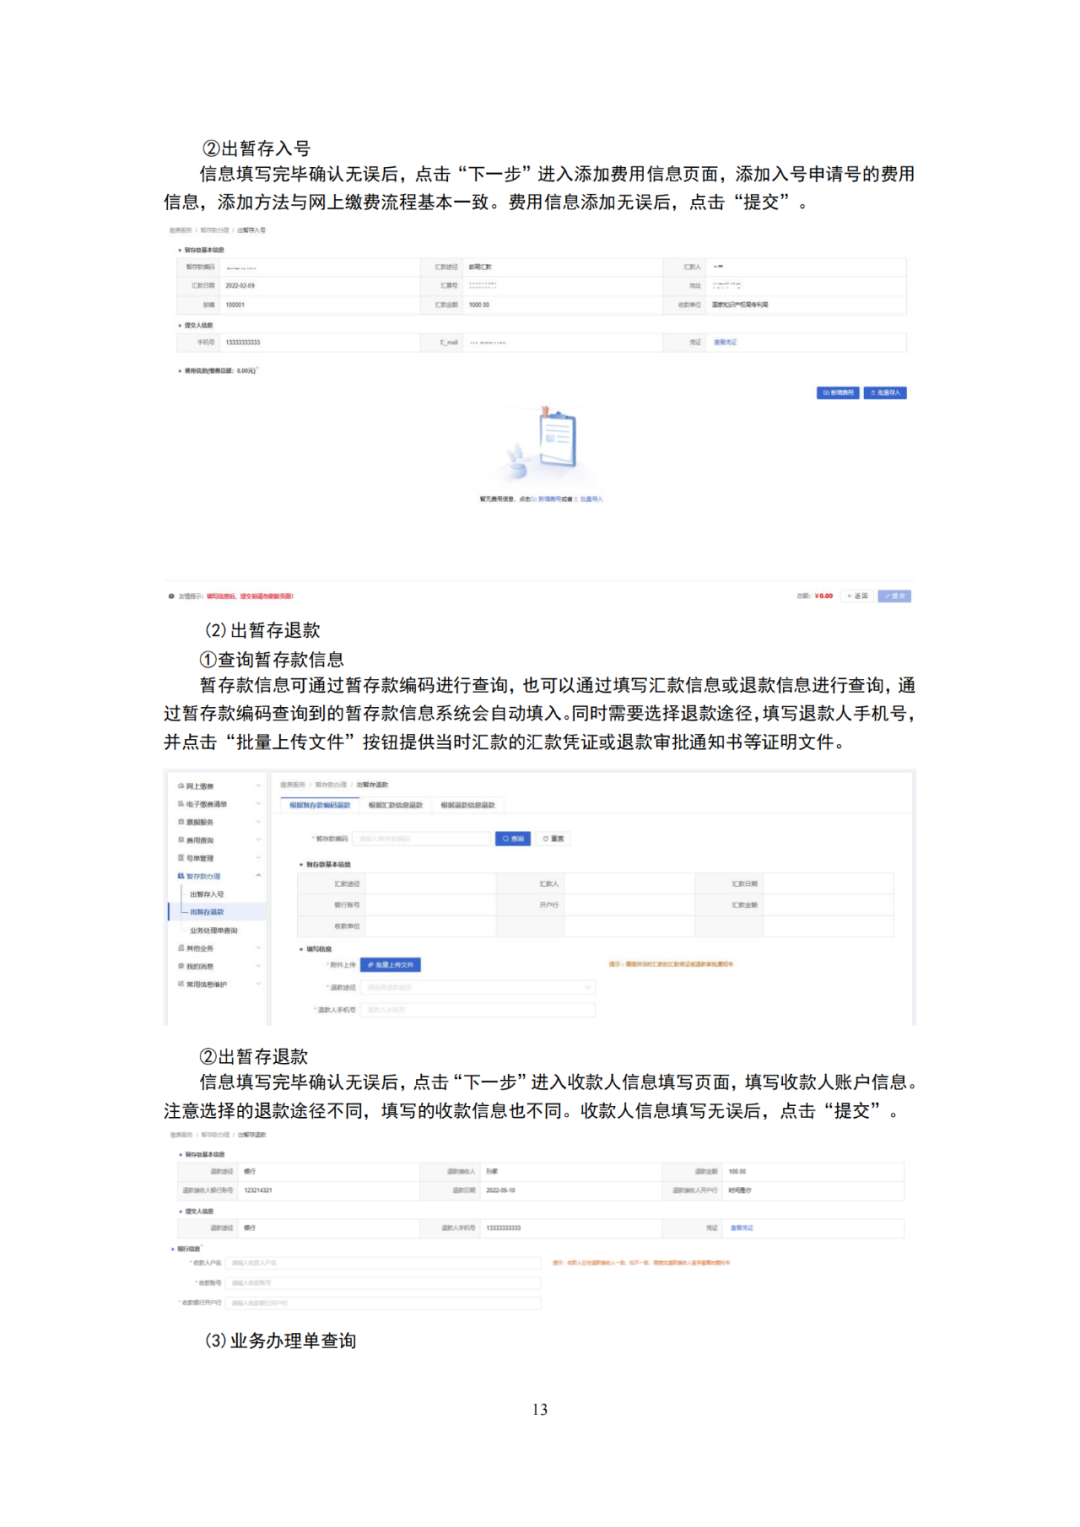Click the 我的消息 sidebar icon
The height and width of the screenshot is (1527, 1080).
click(181, 966)
